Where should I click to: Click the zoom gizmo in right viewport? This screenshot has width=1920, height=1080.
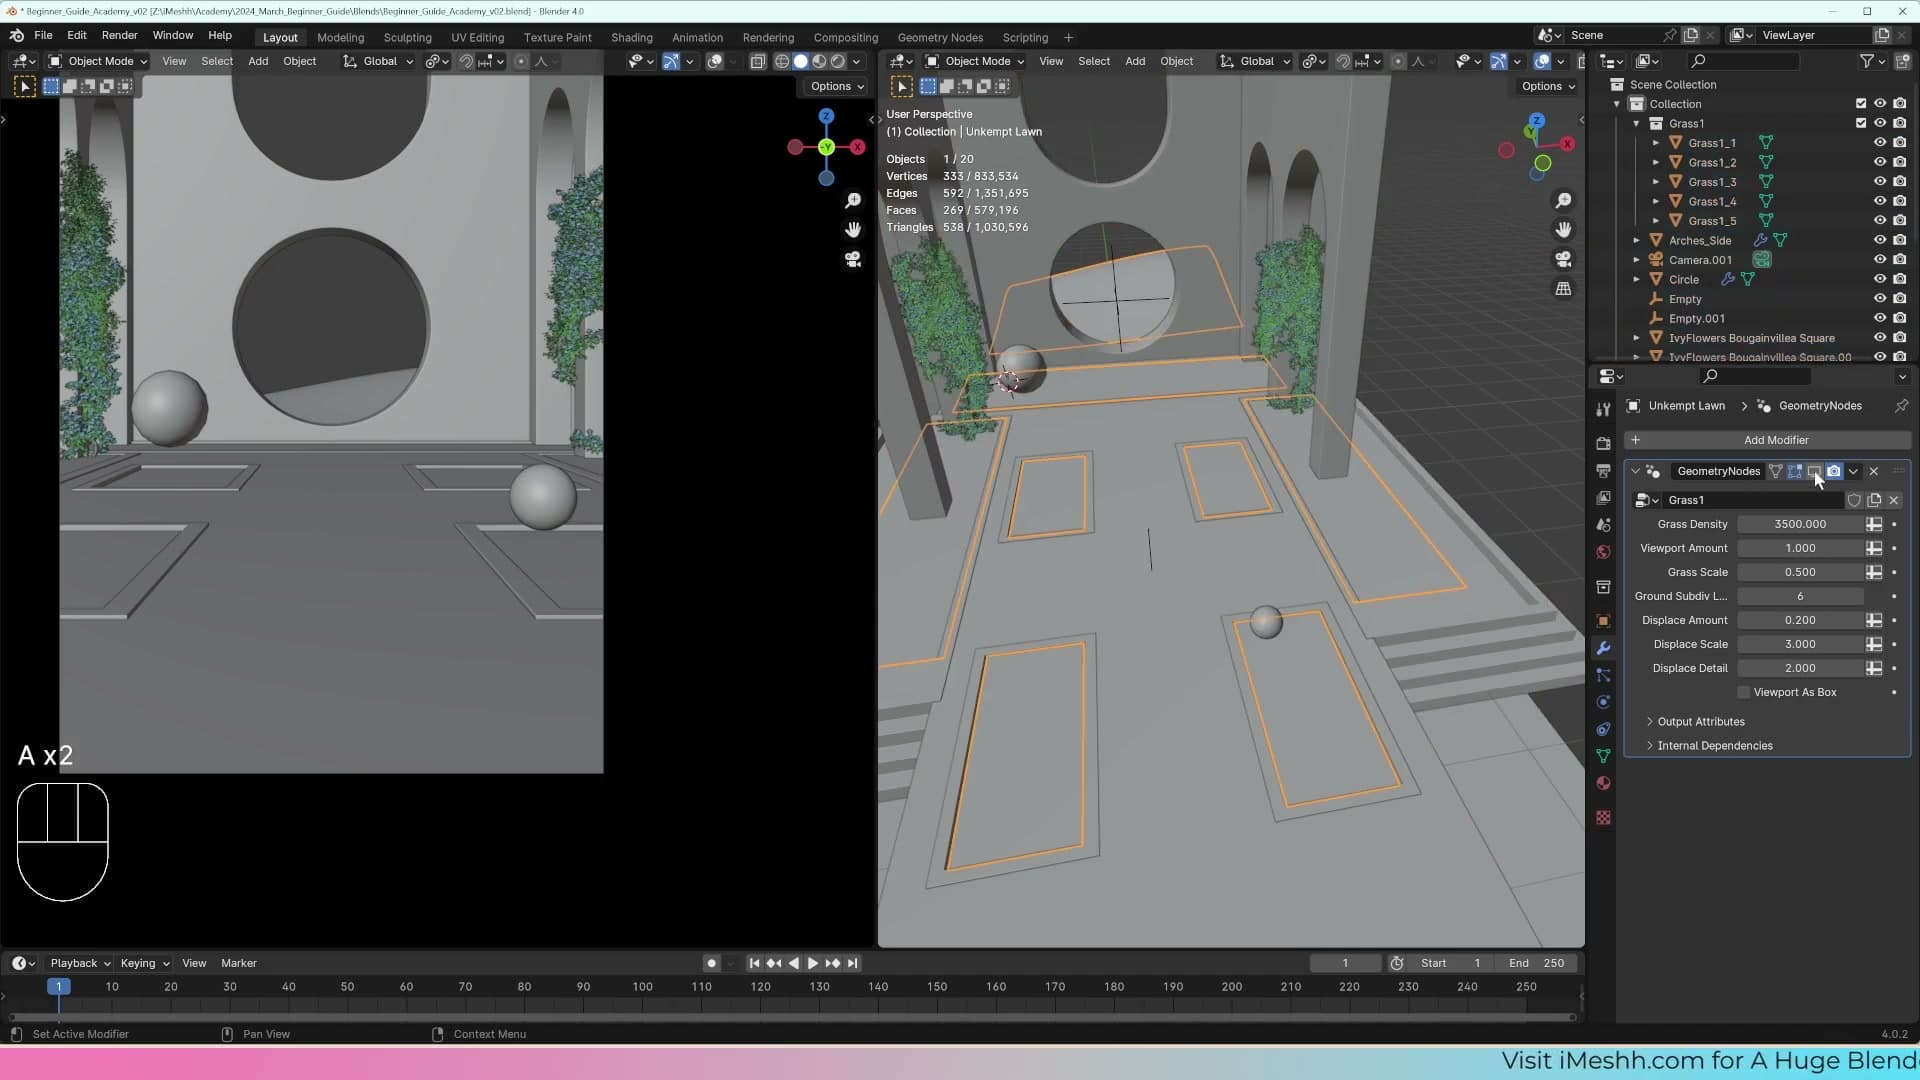[x=1563, y=201]
